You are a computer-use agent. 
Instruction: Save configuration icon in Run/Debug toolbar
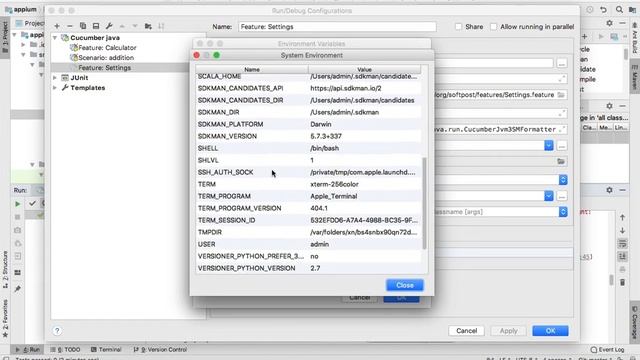point(96,26)
